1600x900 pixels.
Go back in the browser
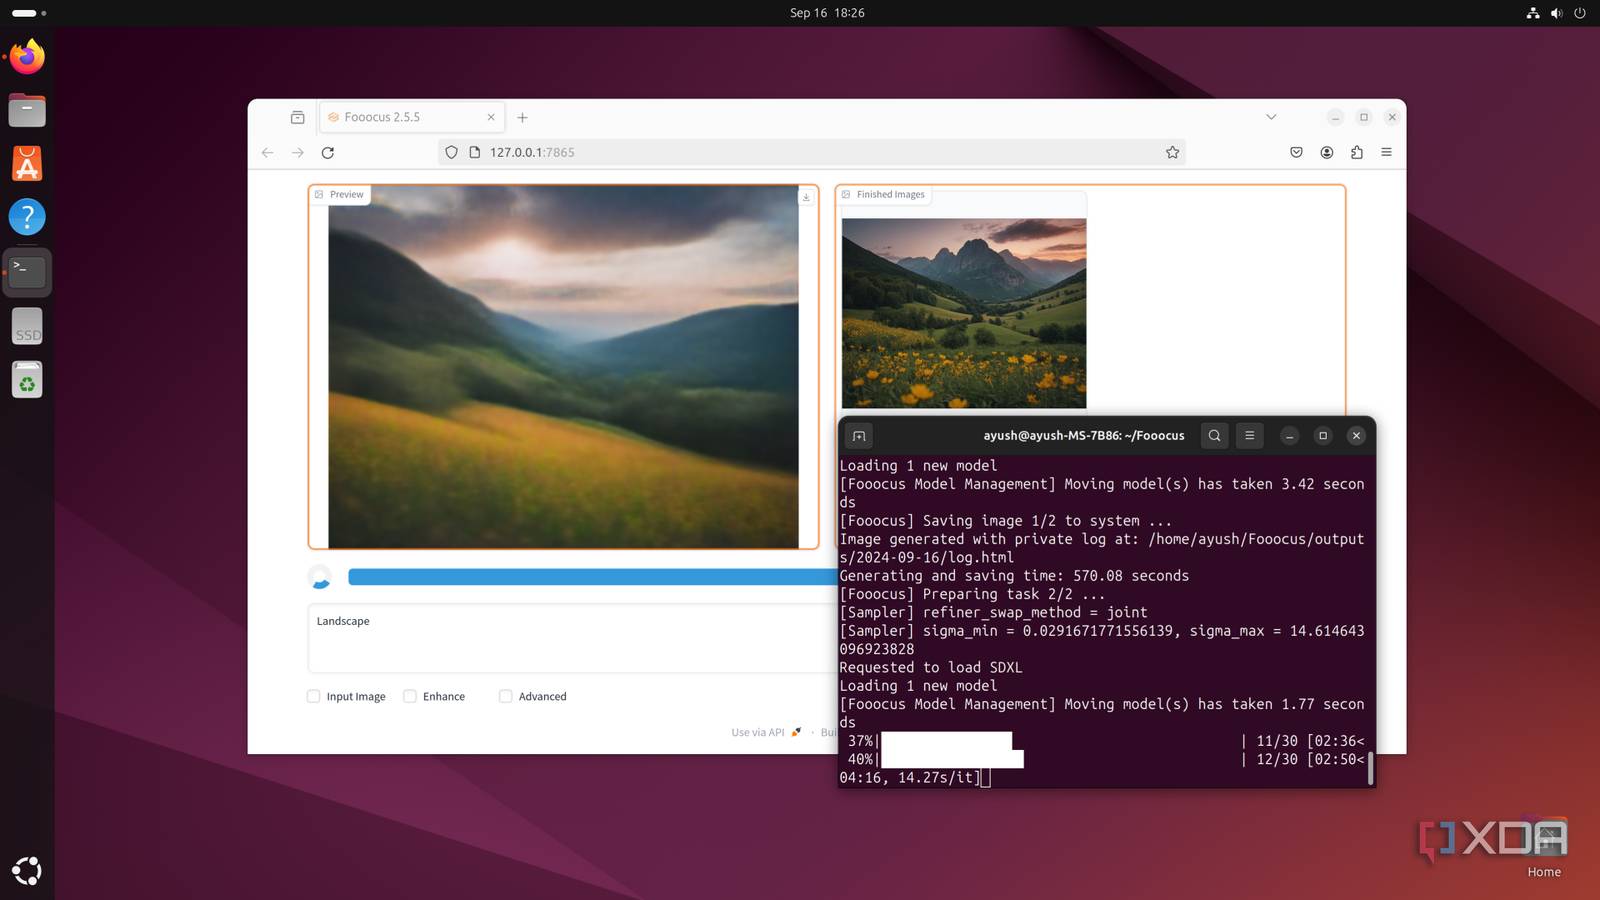(267, 152)
